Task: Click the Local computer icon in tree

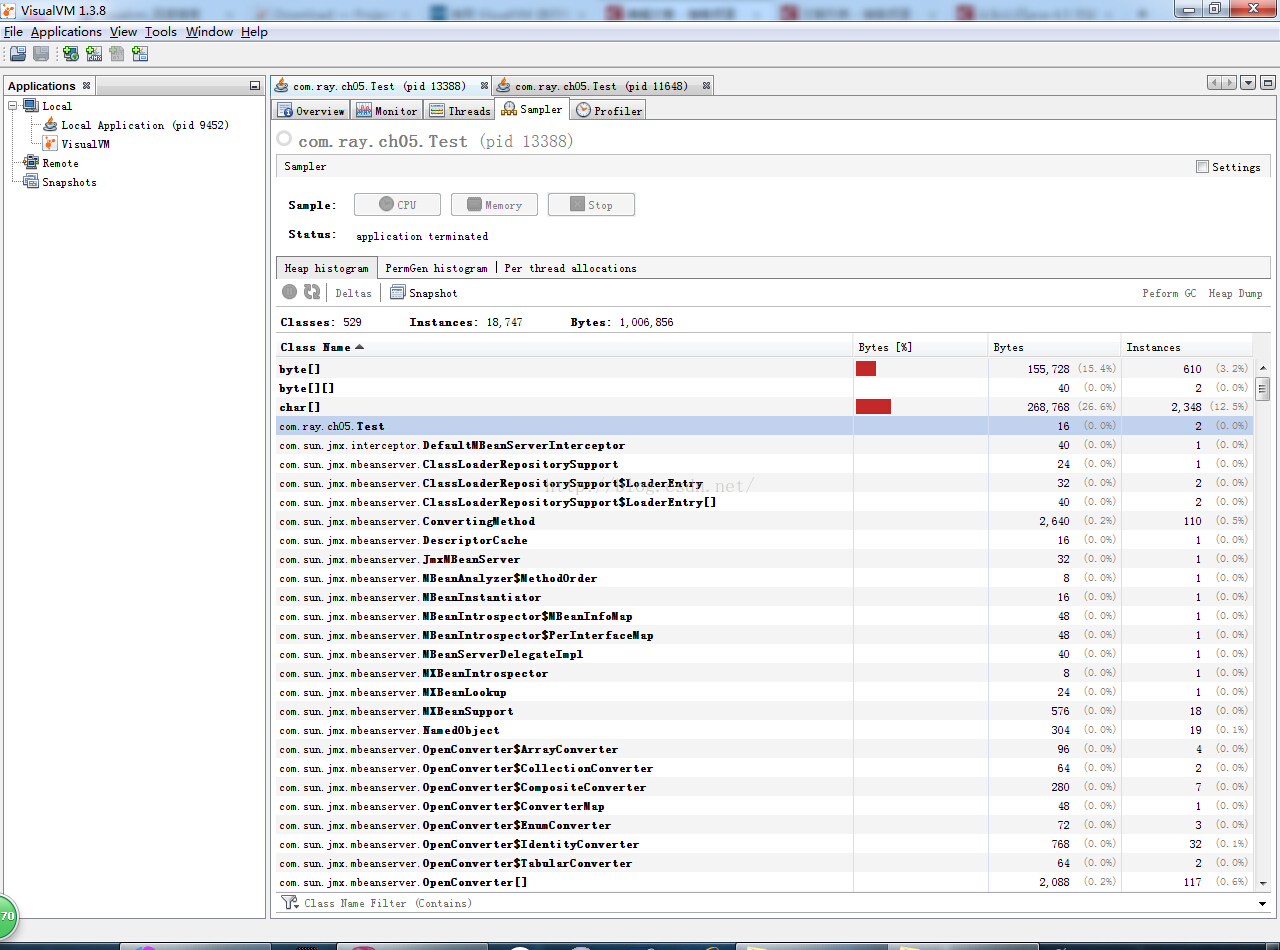Action: point(30,106)
